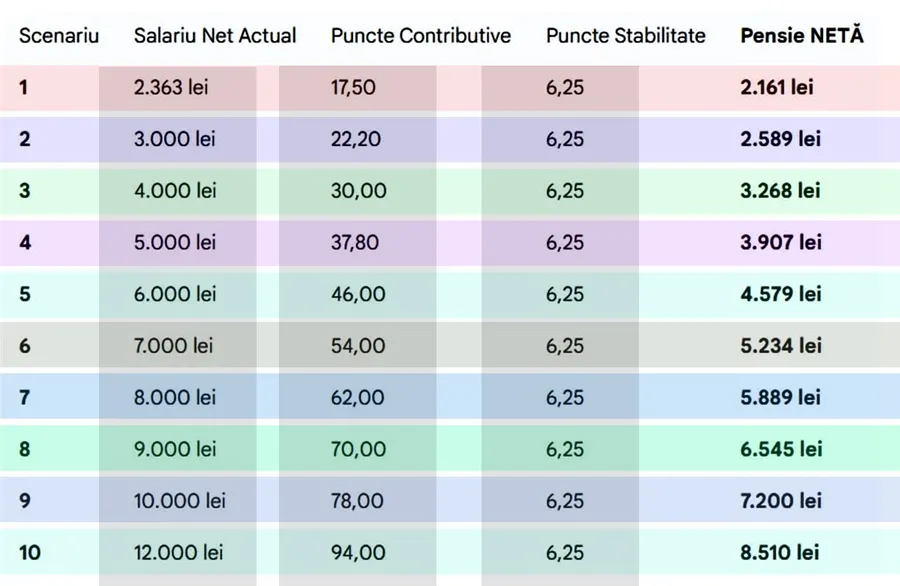Select the 9.000 lei salary cell

175,449
